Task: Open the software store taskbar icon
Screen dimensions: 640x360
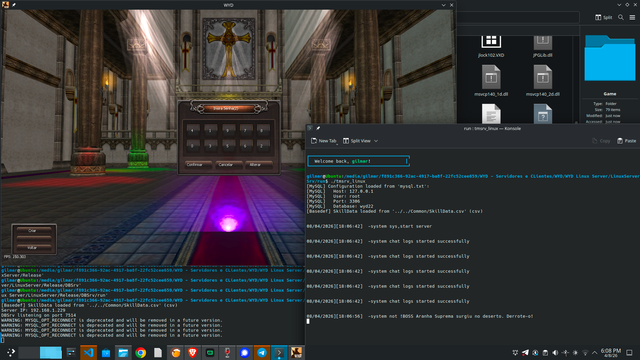Action: pyautogui.click(x=106, y=353)
